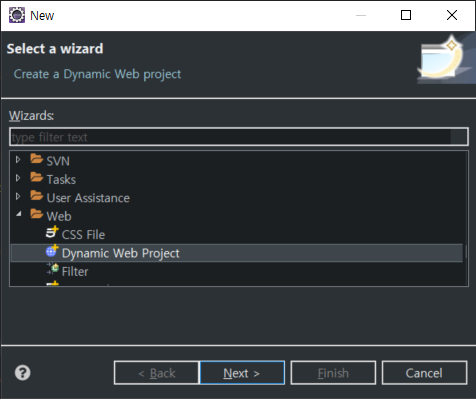
Task: Collapse the Web category
Action: click(x=19, y=214)
